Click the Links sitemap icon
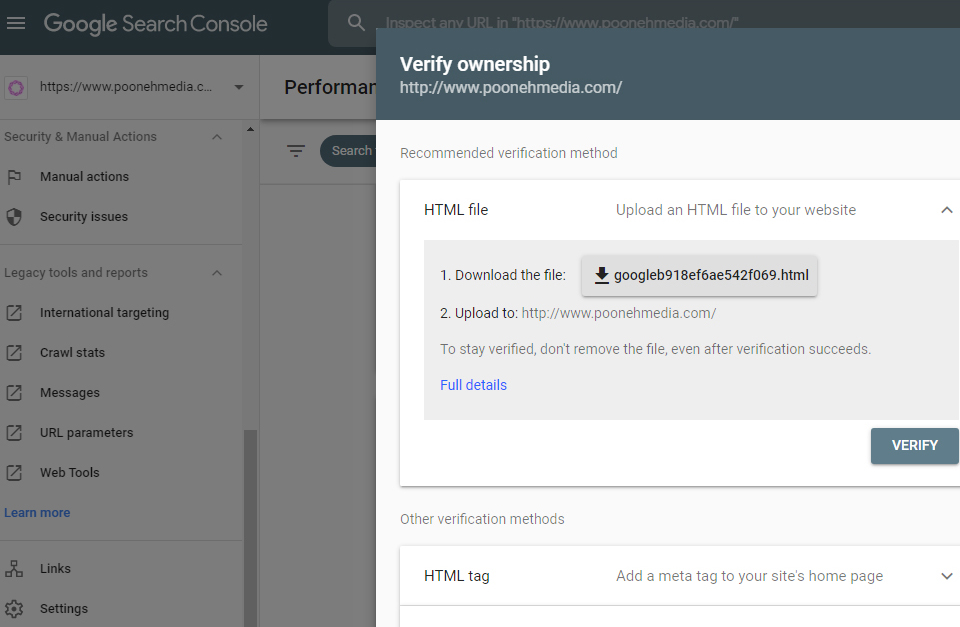960x627 pixels. (x=14, y=569)
